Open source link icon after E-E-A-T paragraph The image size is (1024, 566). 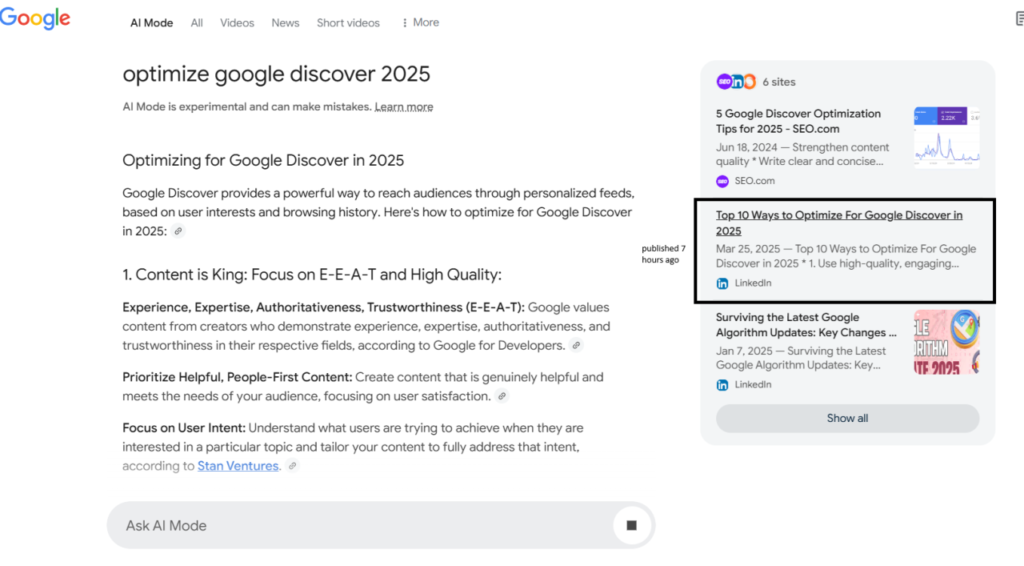576,346
